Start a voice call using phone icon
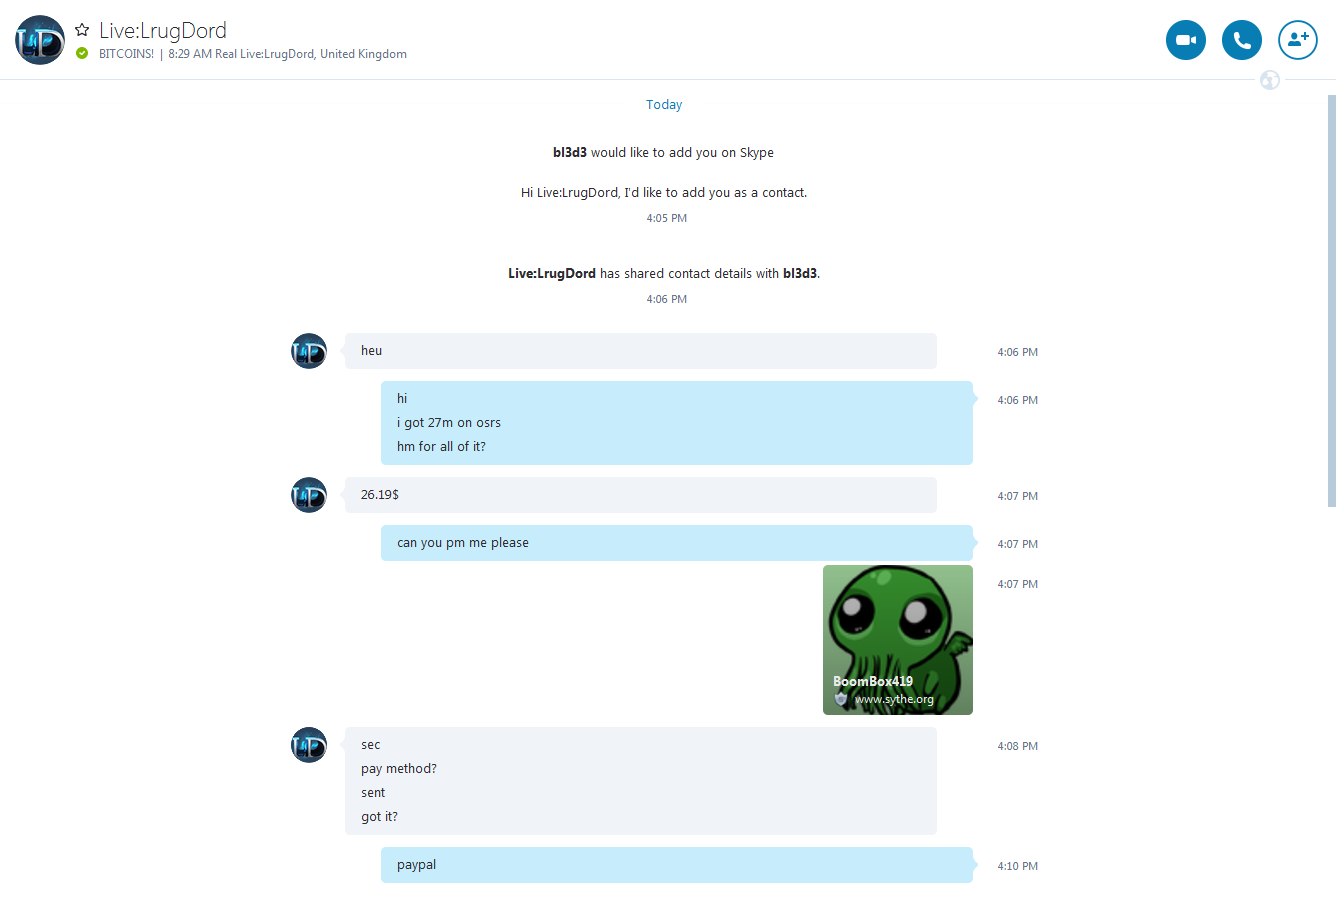Image resolution: width=1336 pixels, height=921 pixels. [1242, 40]
